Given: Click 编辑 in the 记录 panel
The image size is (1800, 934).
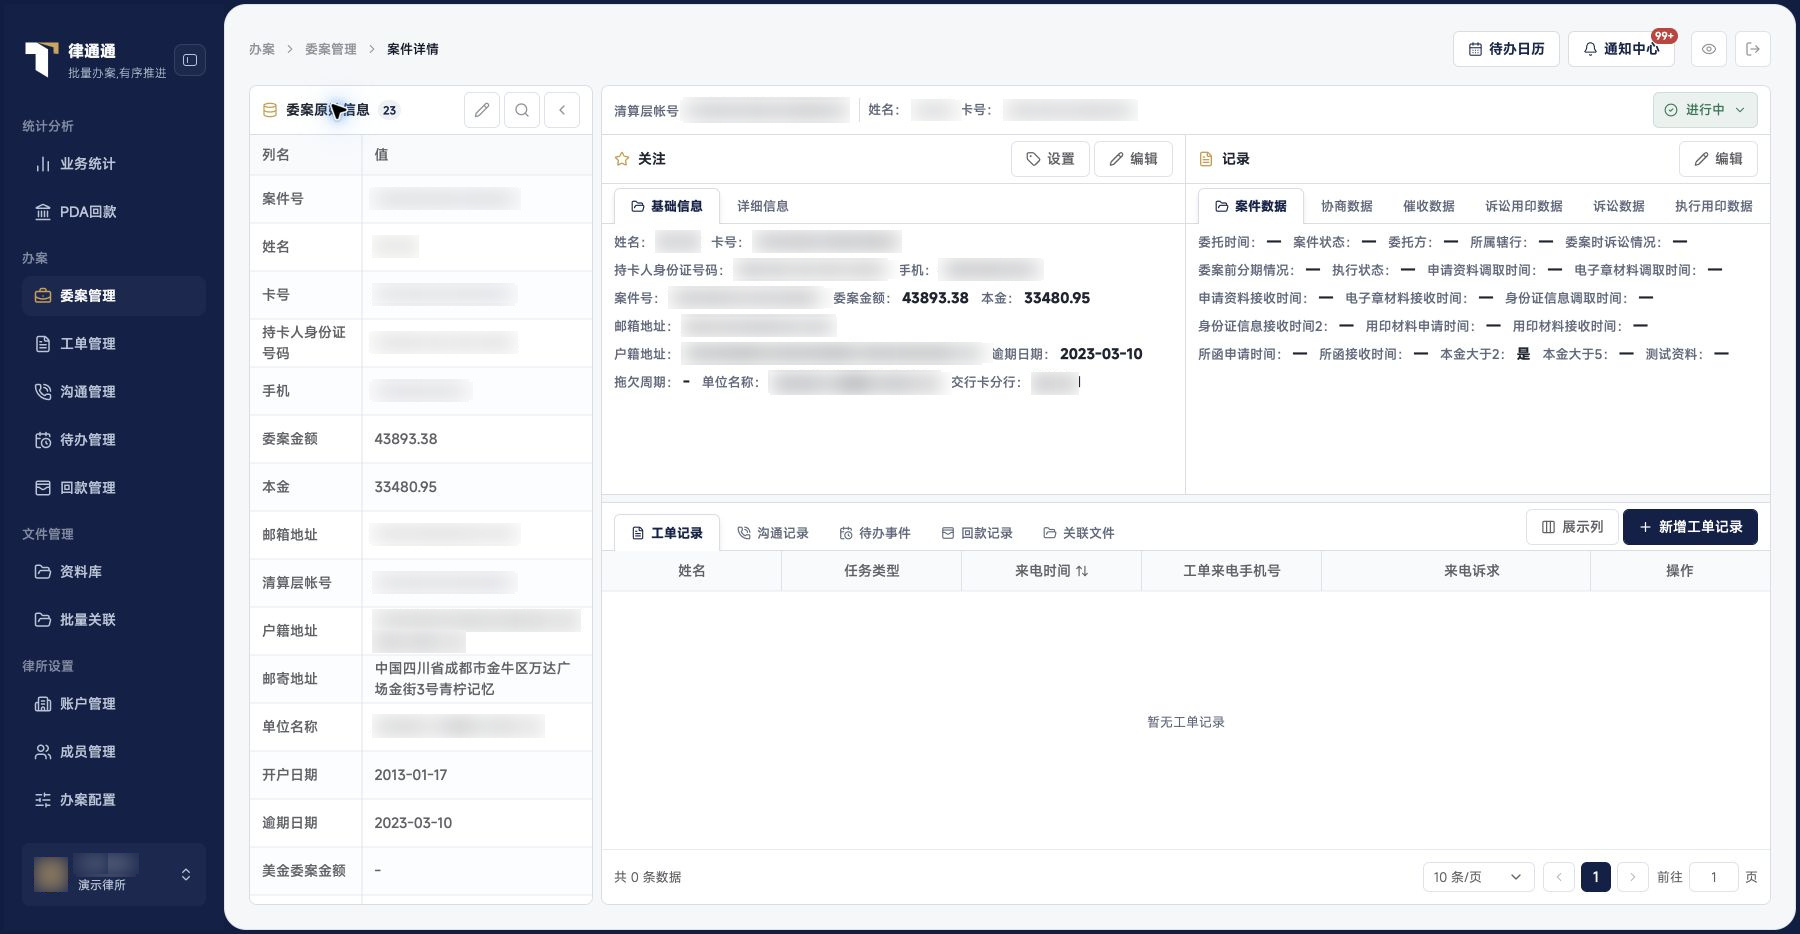Looking at the screenshot, I should click(x=1718, y=159).
